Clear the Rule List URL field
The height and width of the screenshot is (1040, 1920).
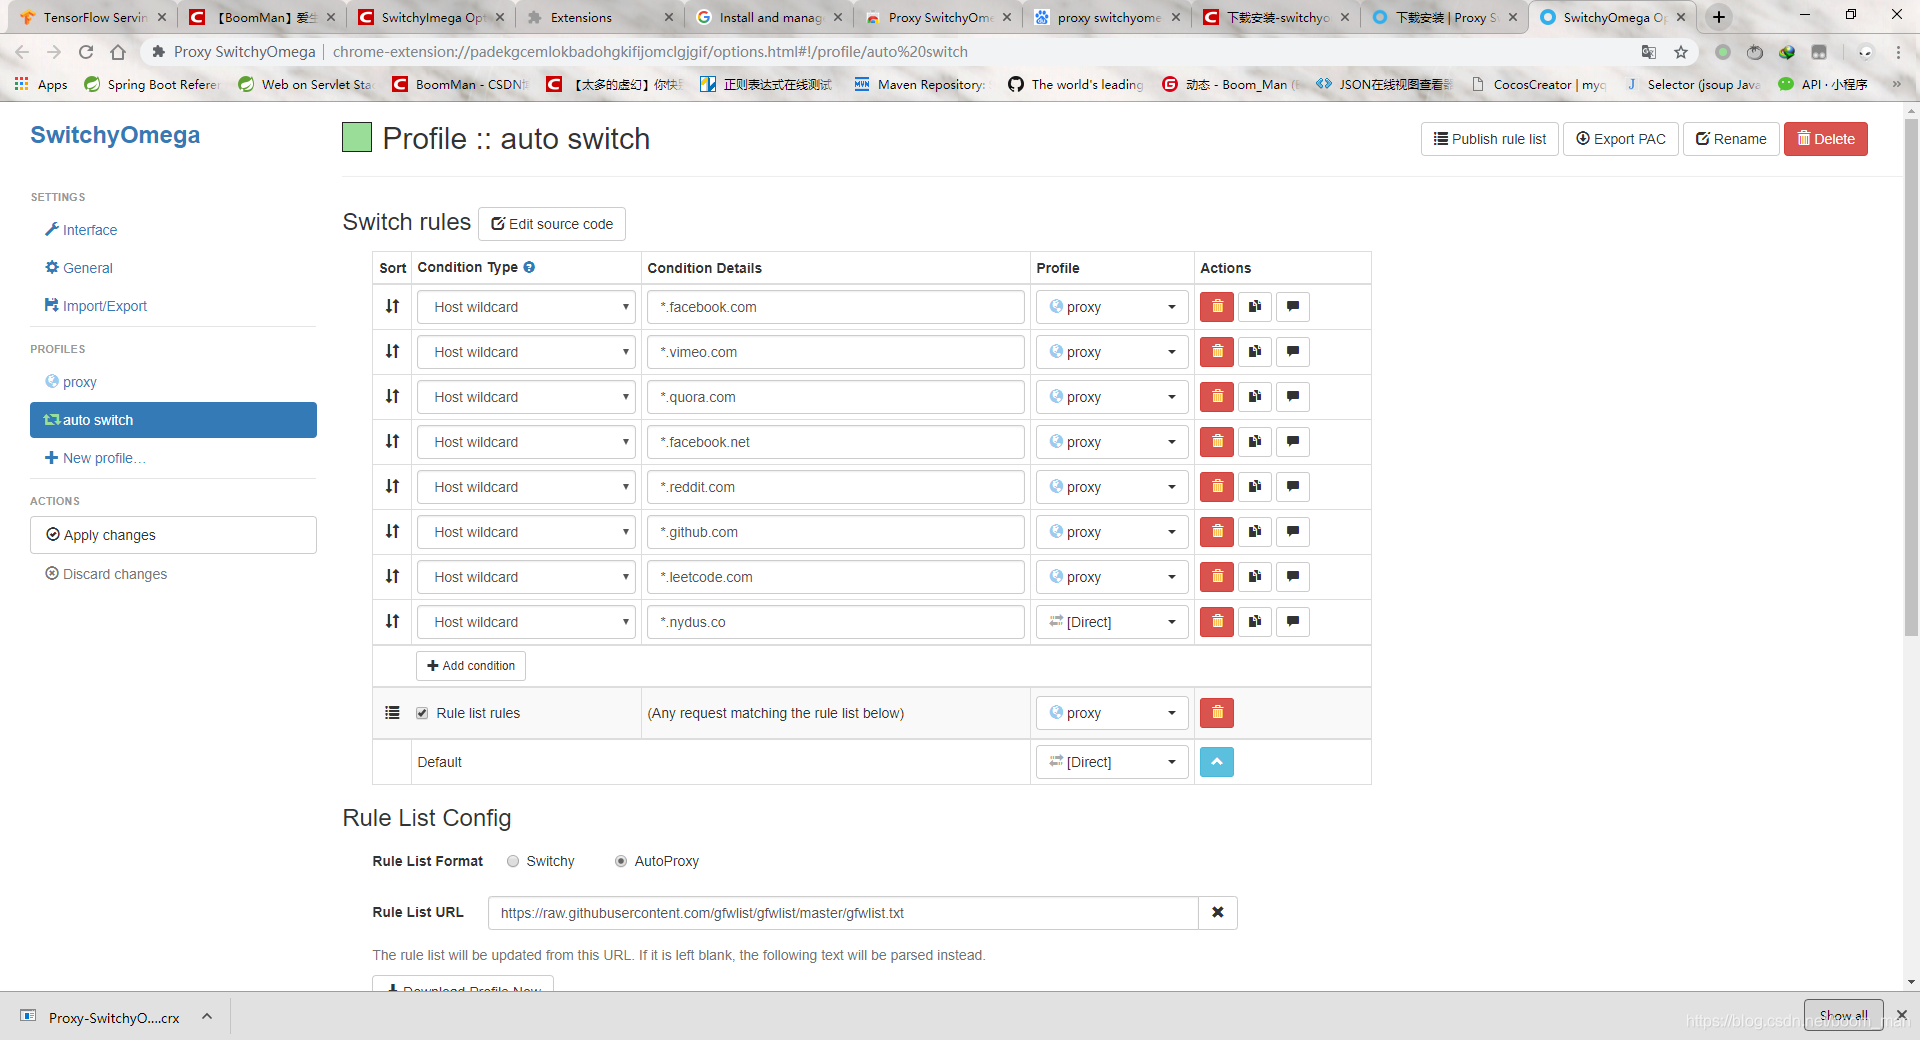[x=1218, y=913]
